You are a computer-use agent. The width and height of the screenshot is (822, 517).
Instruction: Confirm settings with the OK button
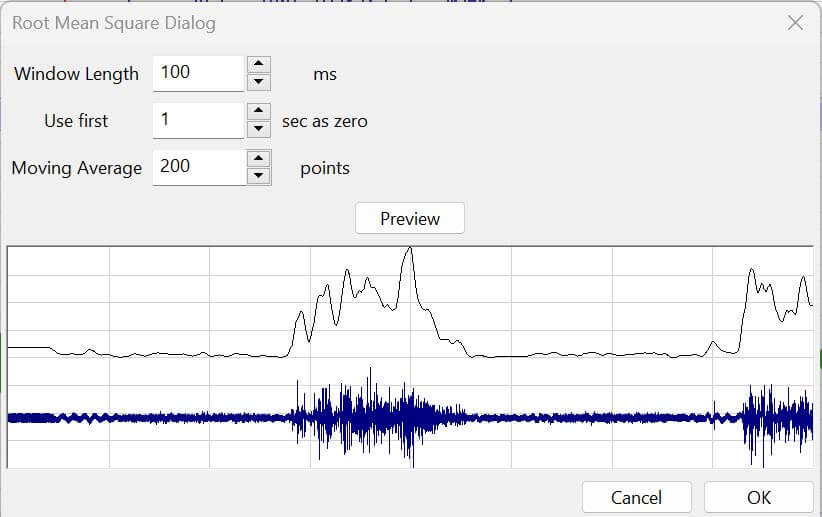758,497
